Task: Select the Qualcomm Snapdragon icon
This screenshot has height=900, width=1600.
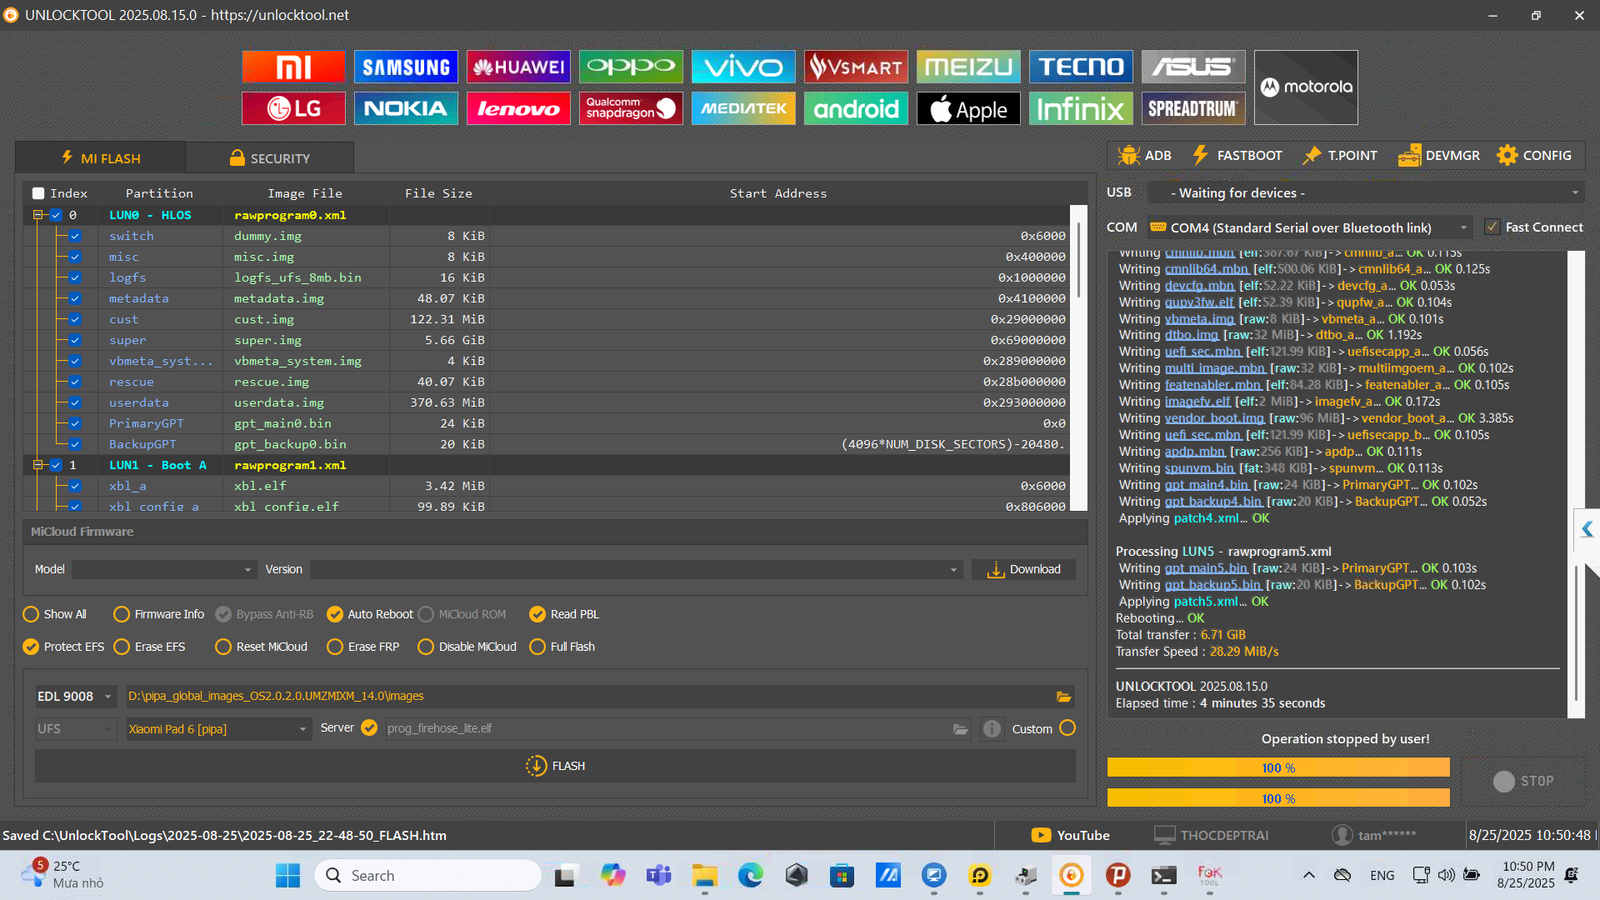Action: (x=631, y=108)
